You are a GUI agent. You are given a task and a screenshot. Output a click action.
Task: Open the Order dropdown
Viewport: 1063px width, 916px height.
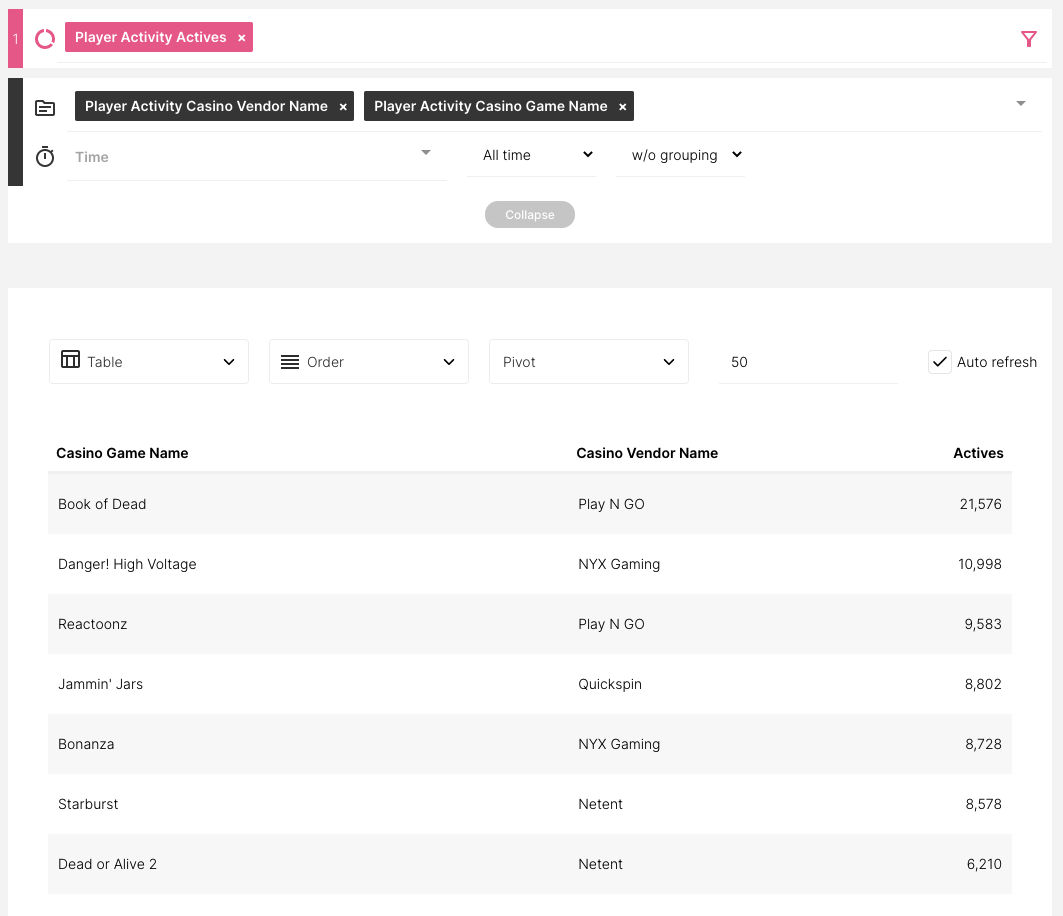369,361
